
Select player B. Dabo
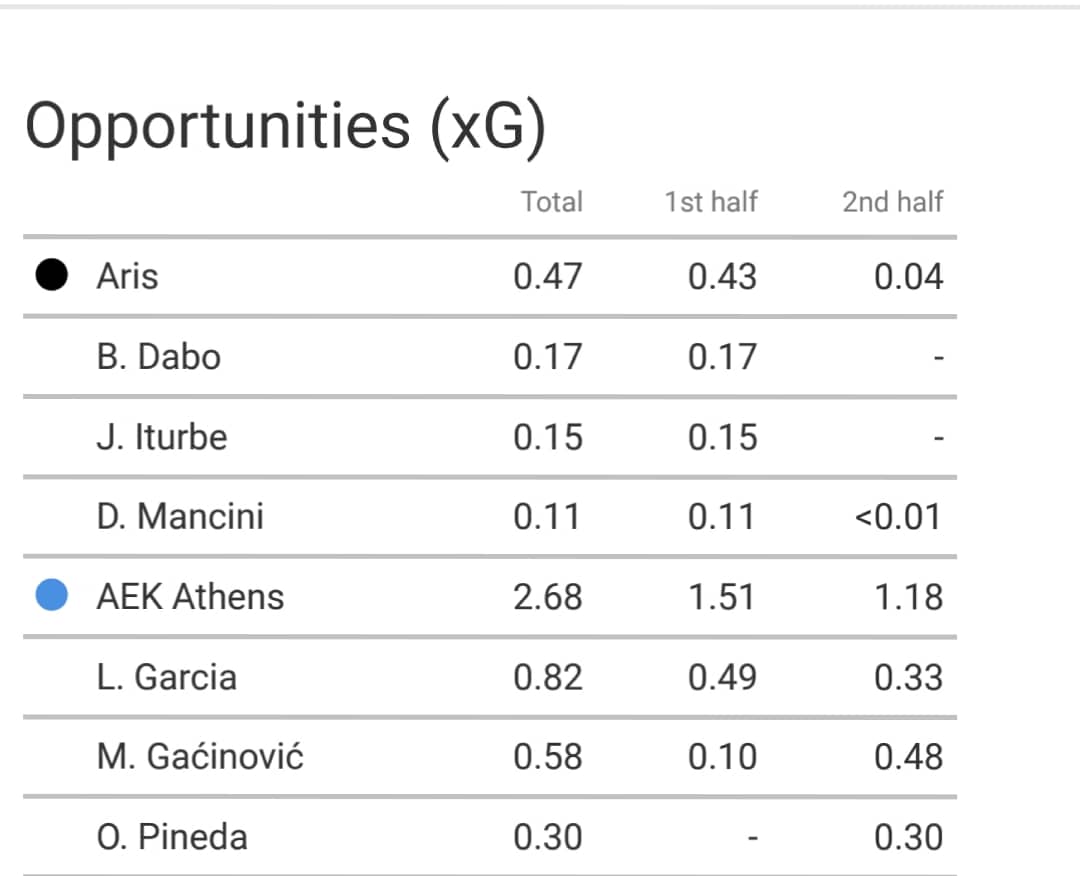pyautogui.click(x=158, y=357)
